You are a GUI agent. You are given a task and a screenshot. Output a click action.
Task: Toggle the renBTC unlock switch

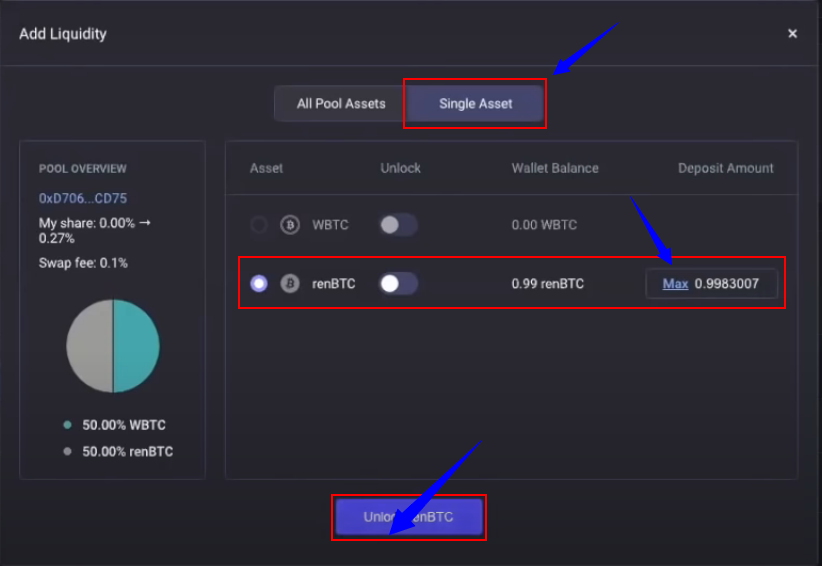(x=399, y=284)
